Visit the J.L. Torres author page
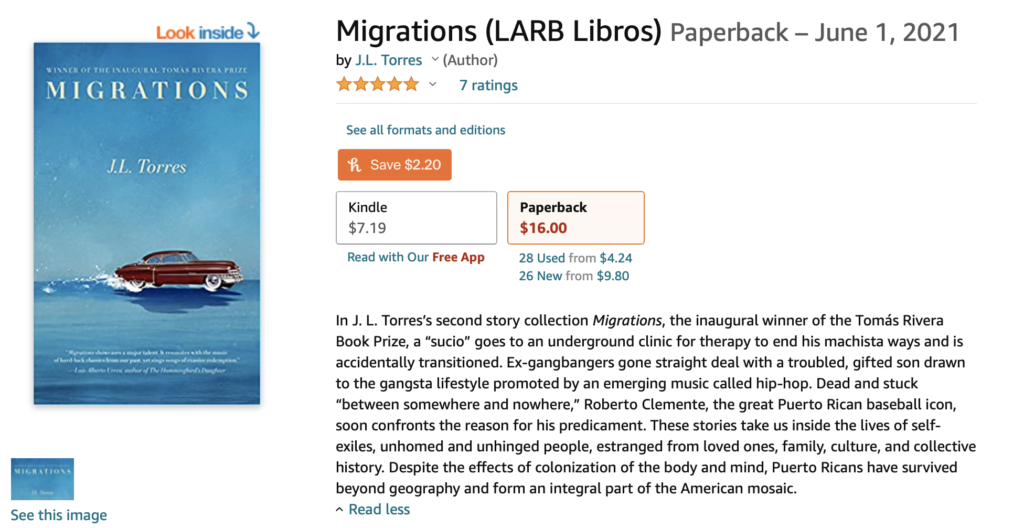The height and width of the screenshot is (528, 1024). [x=388, y=60]
